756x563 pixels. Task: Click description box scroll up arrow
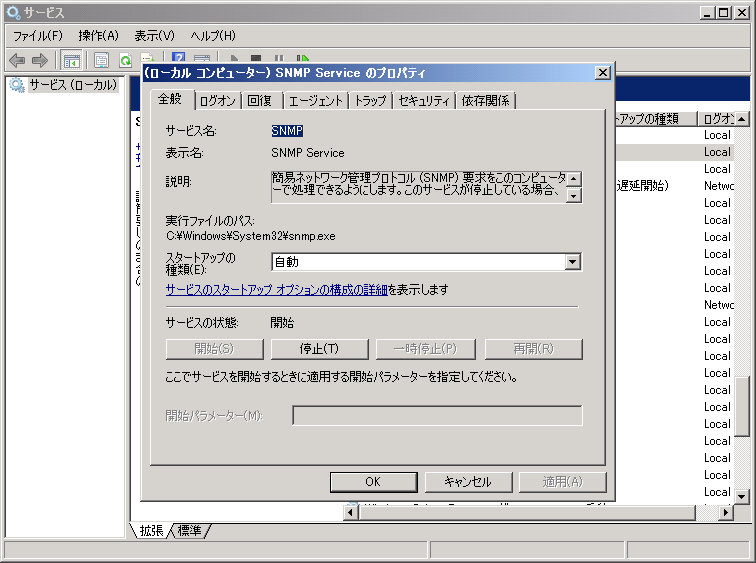click(x=573, y=179)
